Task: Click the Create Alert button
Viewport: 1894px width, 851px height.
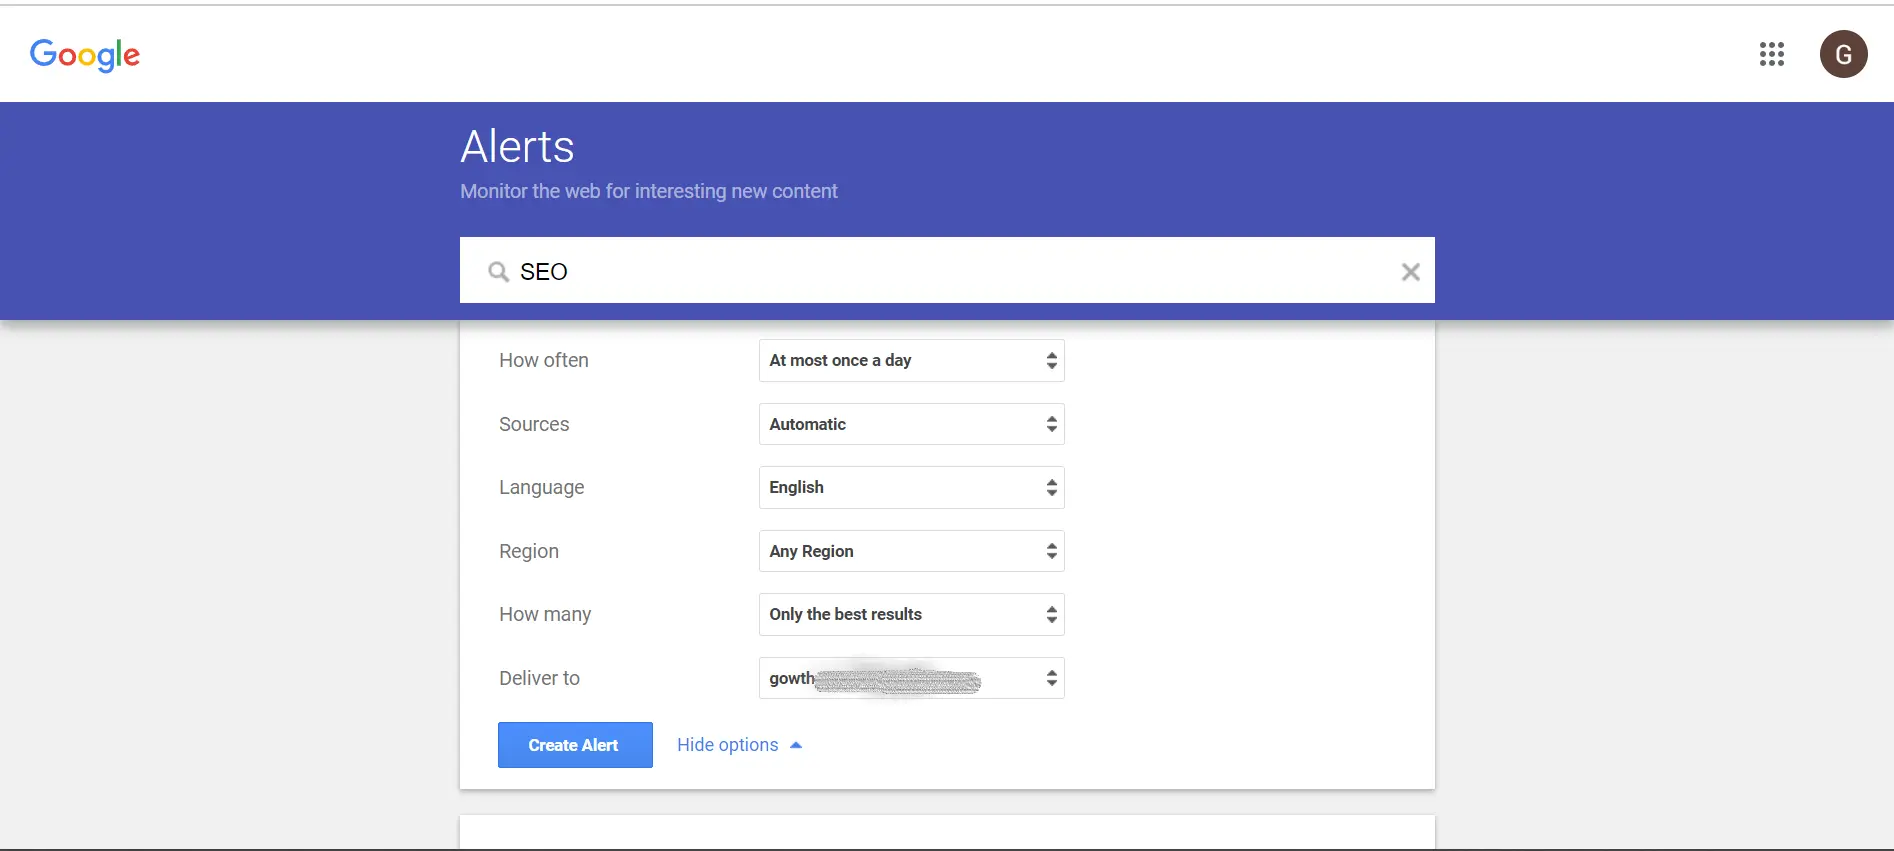Action: (575, 745)
